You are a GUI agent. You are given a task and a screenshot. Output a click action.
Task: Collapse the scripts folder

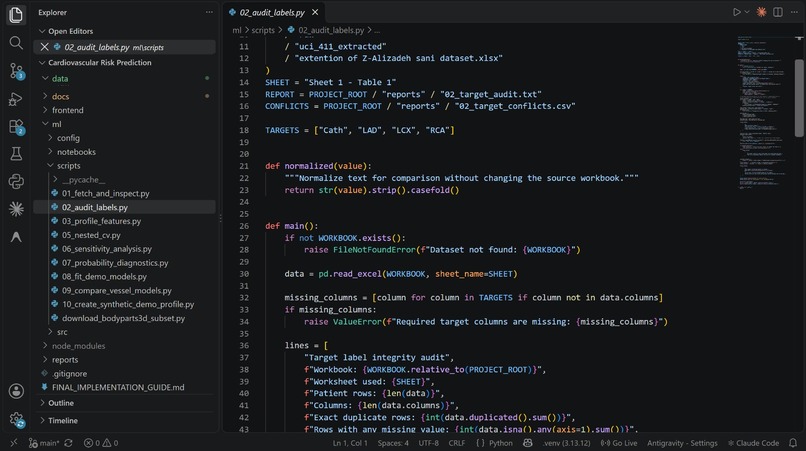tap(50, 166)
